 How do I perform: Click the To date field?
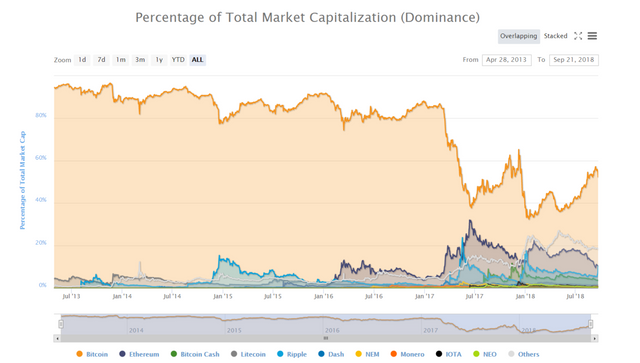click(574, 60)
